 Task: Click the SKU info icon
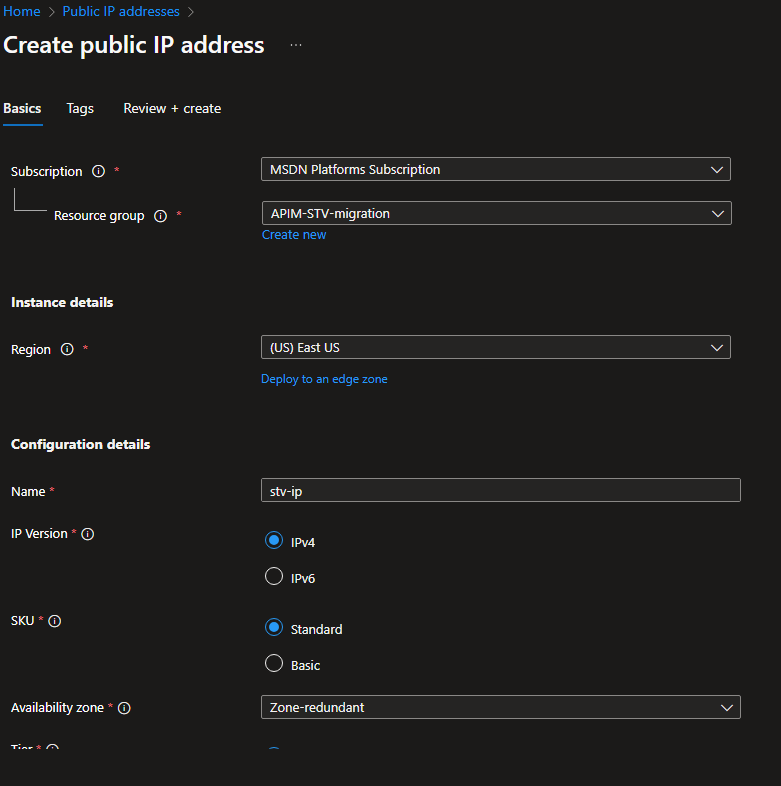(x=55, y=621)
